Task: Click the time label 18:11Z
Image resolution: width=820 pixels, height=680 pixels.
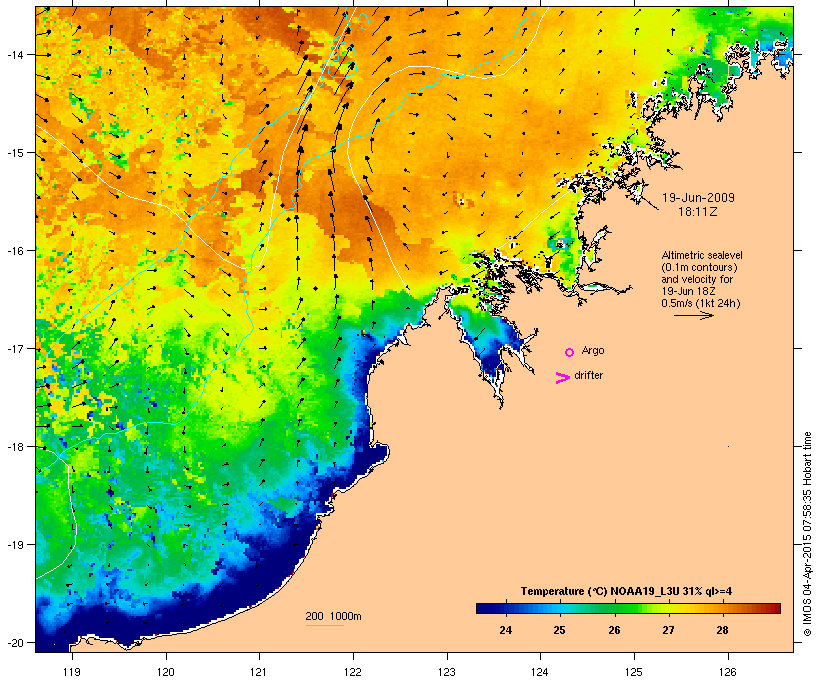Action: pos(697,212)
